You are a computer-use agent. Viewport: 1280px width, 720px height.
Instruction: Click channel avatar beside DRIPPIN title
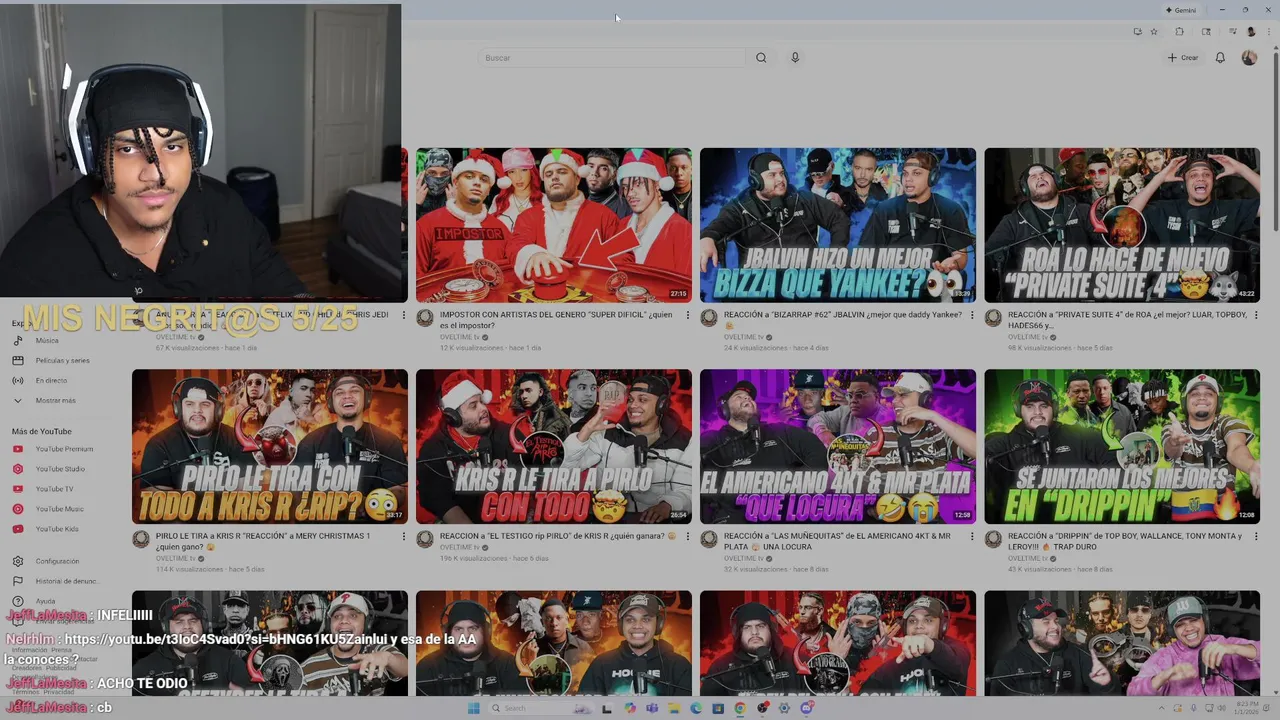[x=993, y=539]
